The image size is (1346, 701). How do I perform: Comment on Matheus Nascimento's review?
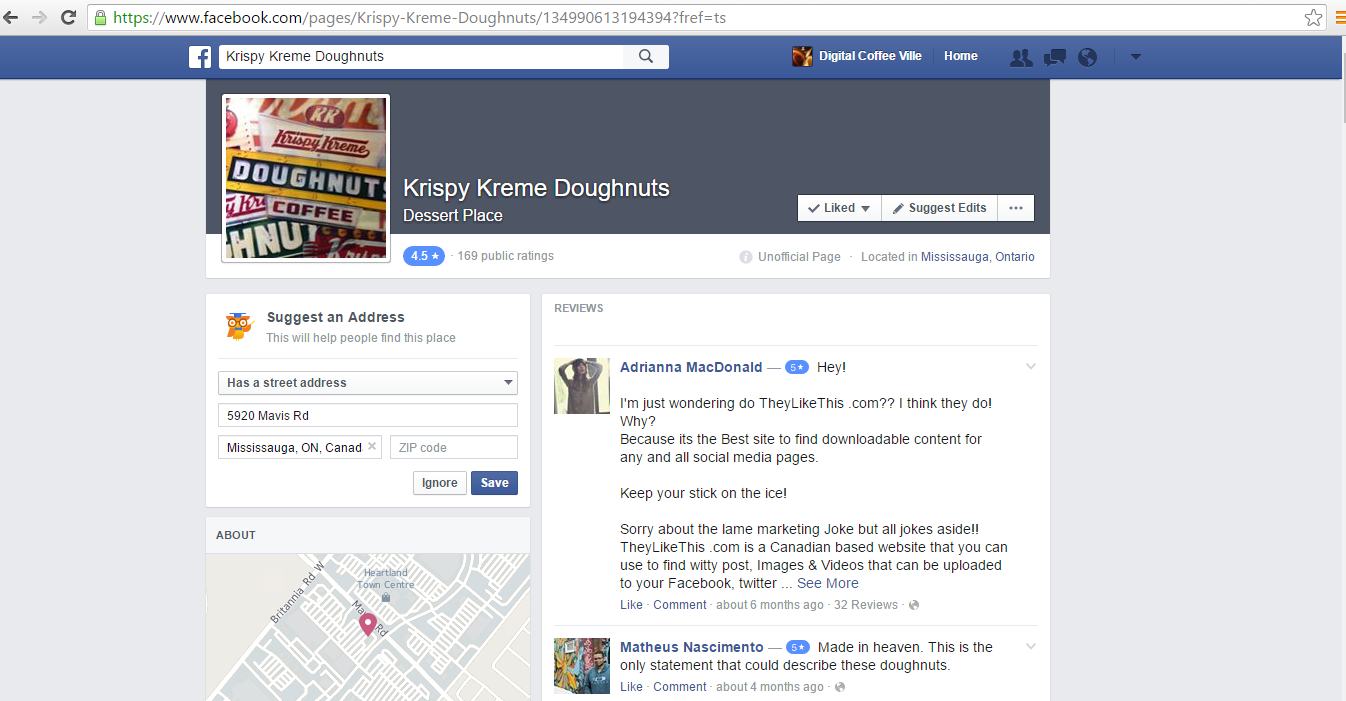pyautogui.click(x=680, y=687)
